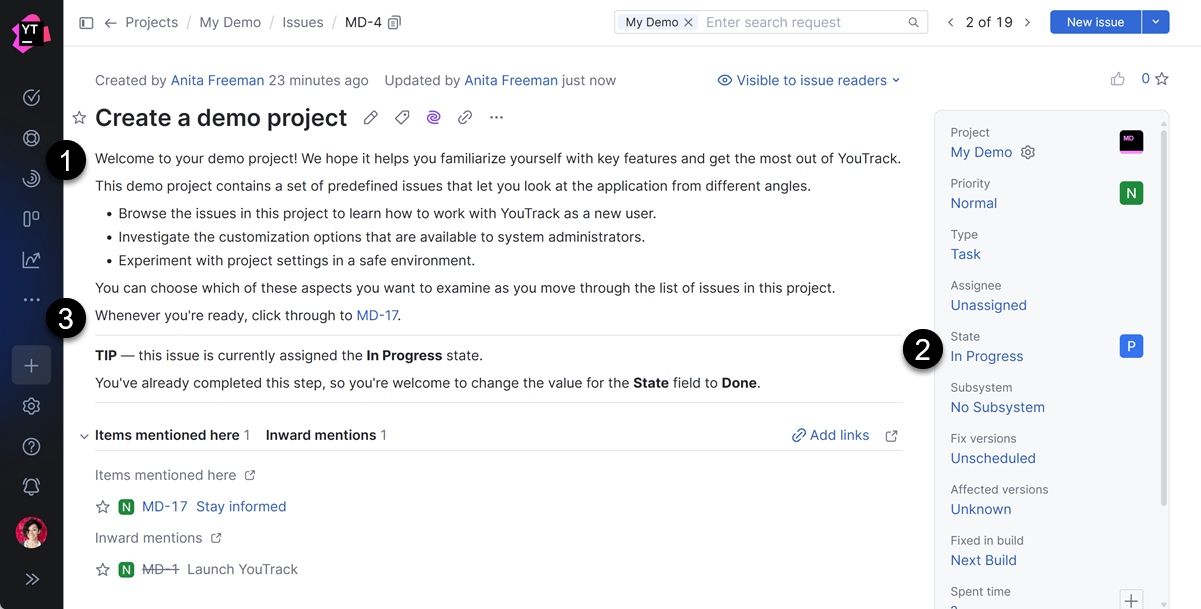Star the MD-17 issue
This screenshot has width=1201, height=609.
click(x=103, y=507)
